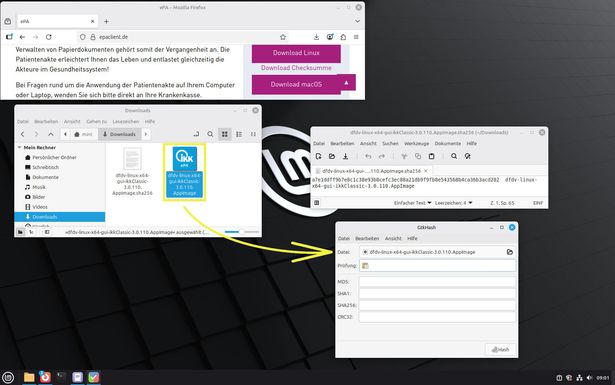
Task: Click the Downloads breadcrumb button
Action: click(x=120, y=134)
